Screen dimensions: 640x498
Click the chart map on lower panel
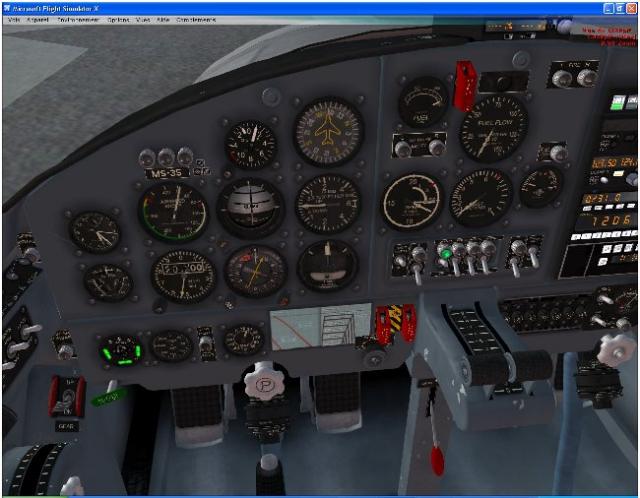320,326
